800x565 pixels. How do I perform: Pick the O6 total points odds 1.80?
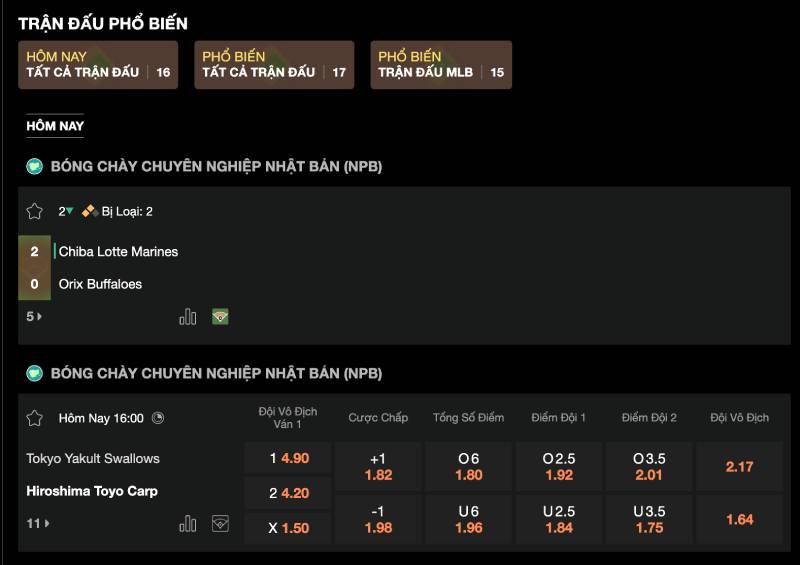point(469,466)
